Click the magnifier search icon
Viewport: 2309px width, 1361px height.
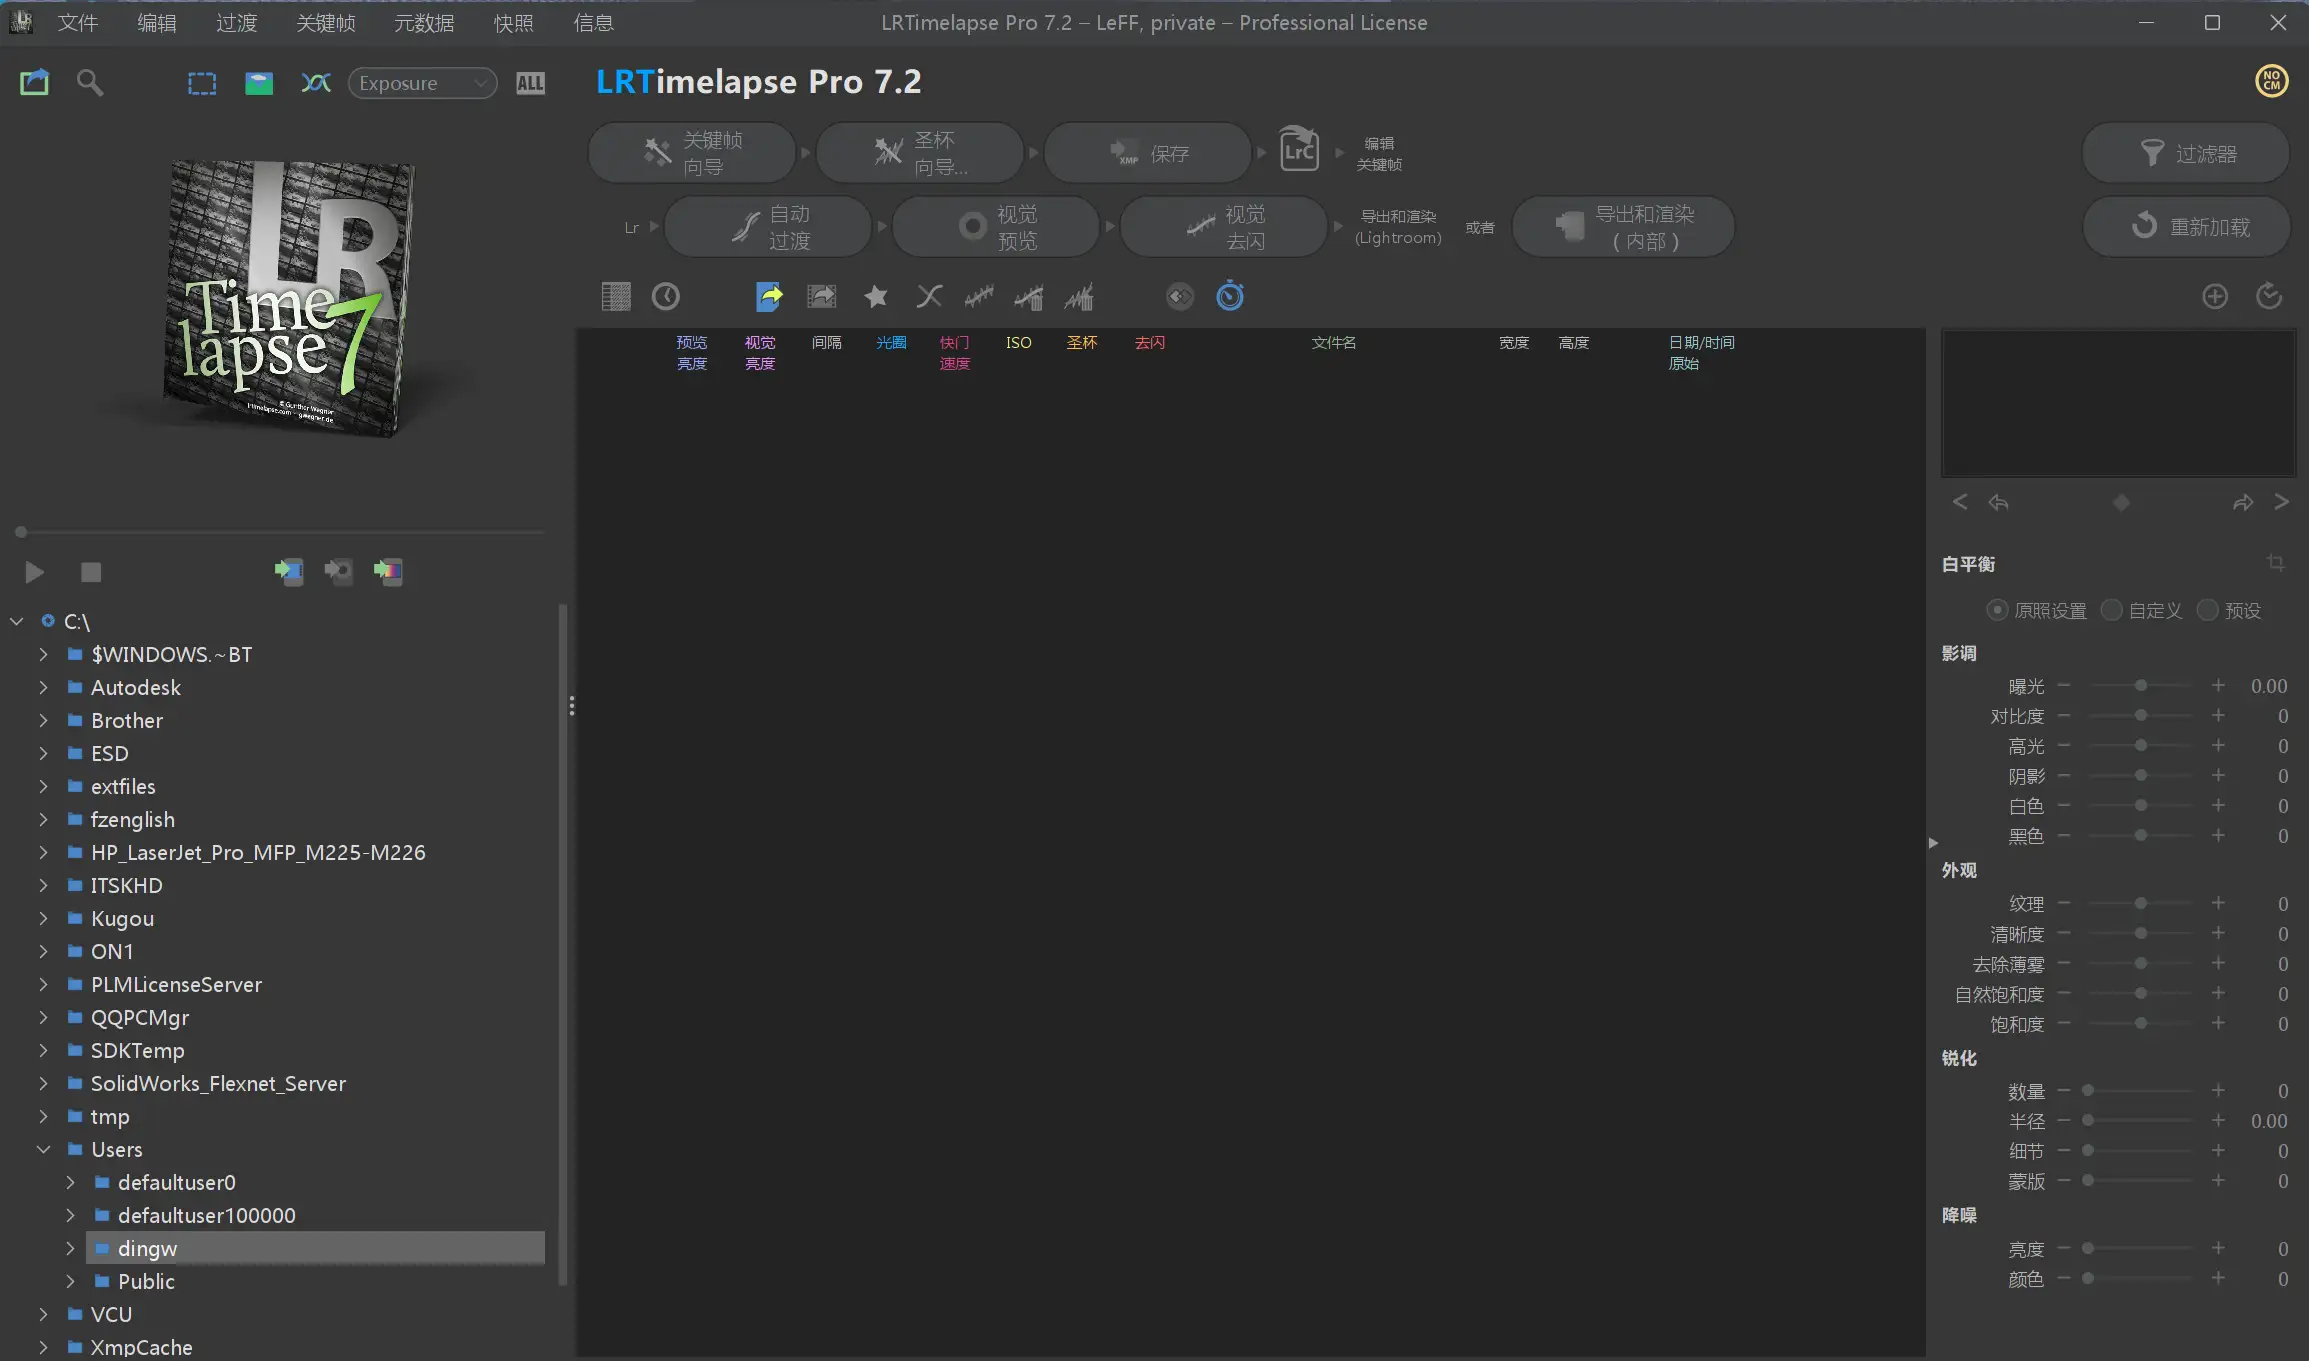click(90, 83)
